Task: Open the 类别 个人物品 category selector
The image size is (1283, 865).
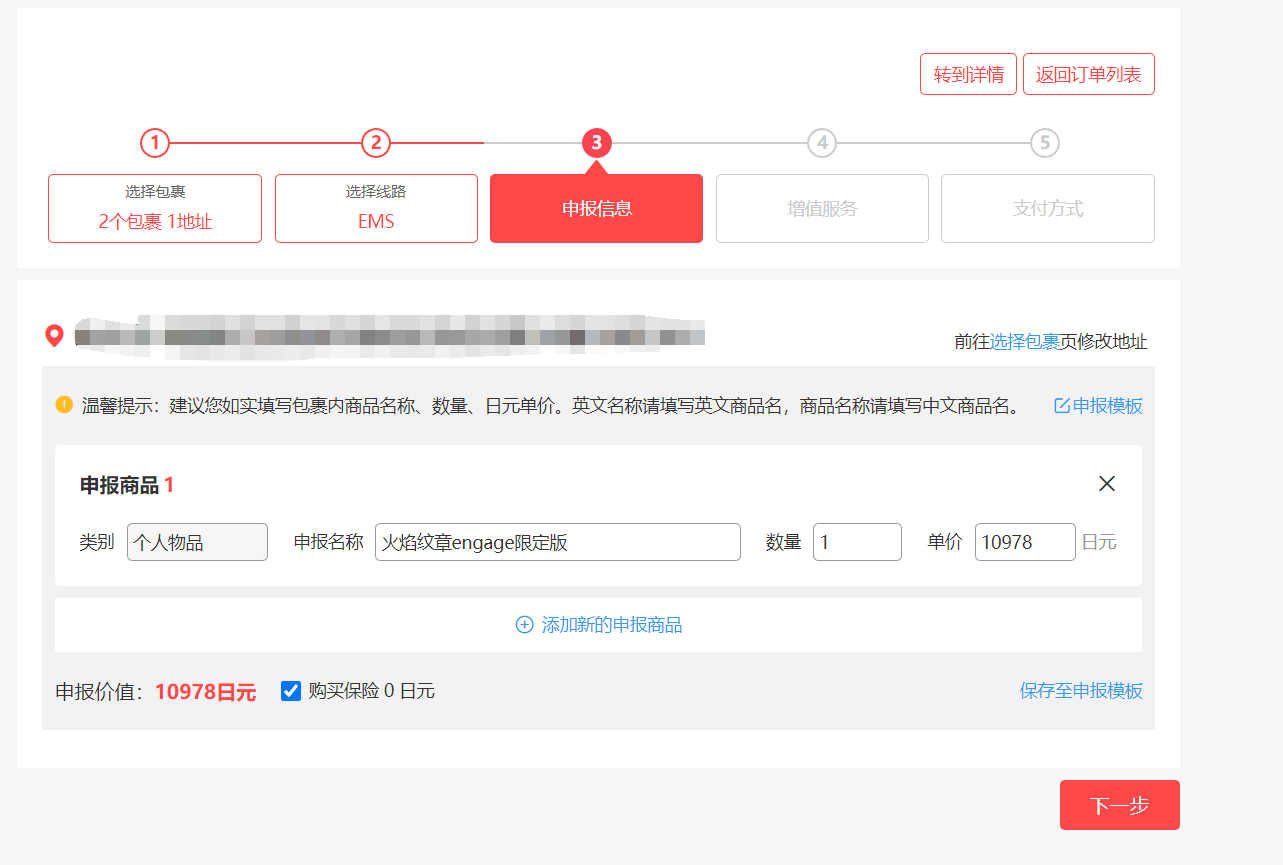Action: 197,542
